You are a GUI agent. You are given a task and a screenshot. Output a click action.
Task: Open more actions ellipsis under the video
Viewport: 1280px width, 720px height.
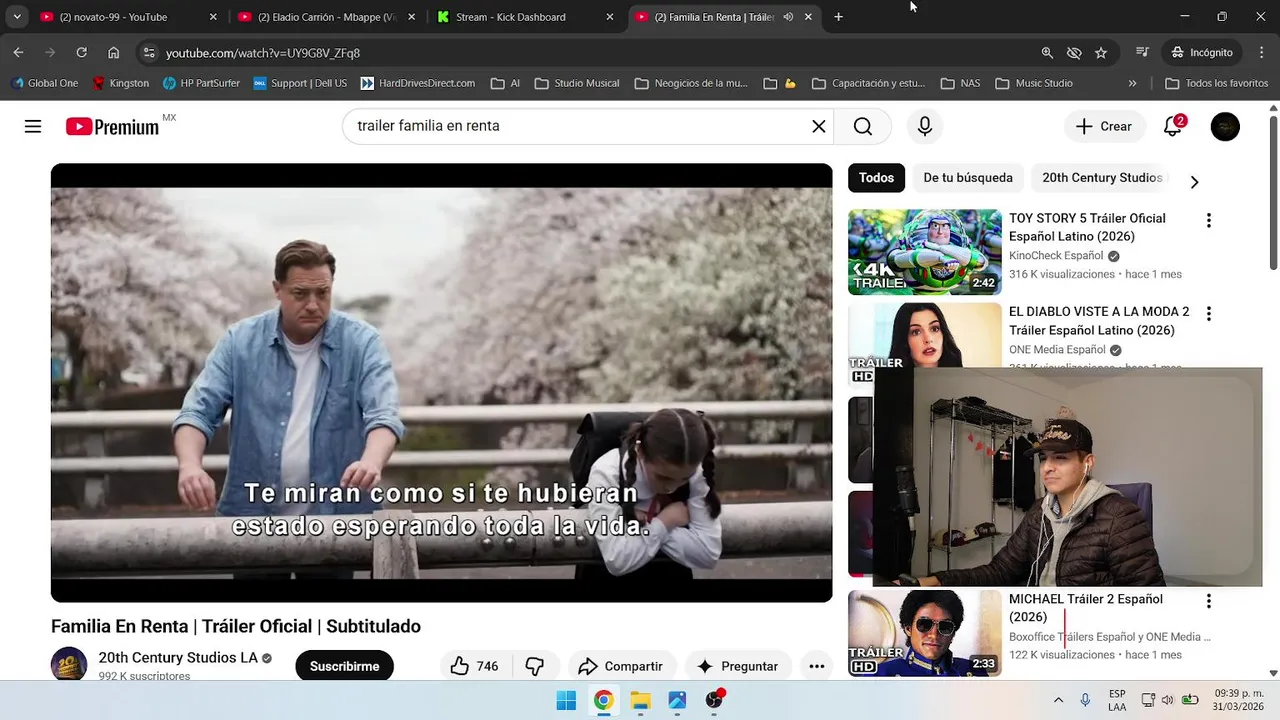816,666
